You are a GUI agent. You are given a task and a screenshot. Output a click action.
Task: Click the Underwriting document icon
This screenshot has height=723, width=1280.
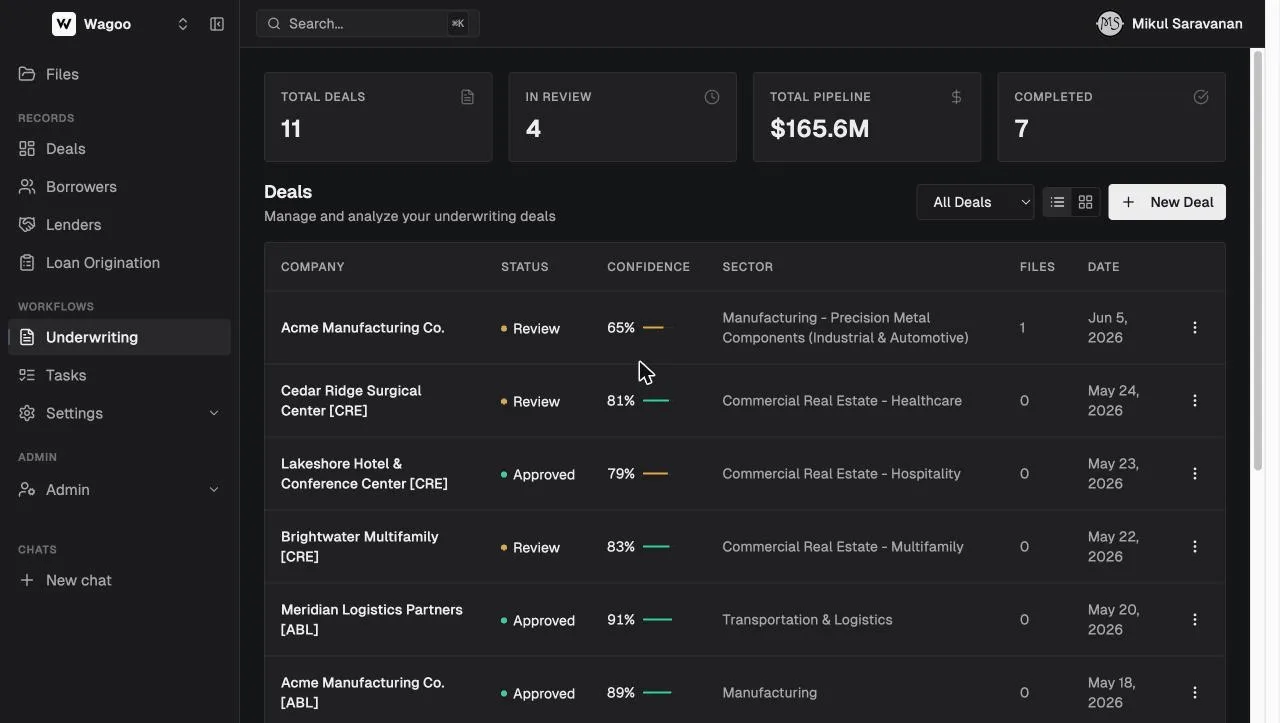(27, 337)
